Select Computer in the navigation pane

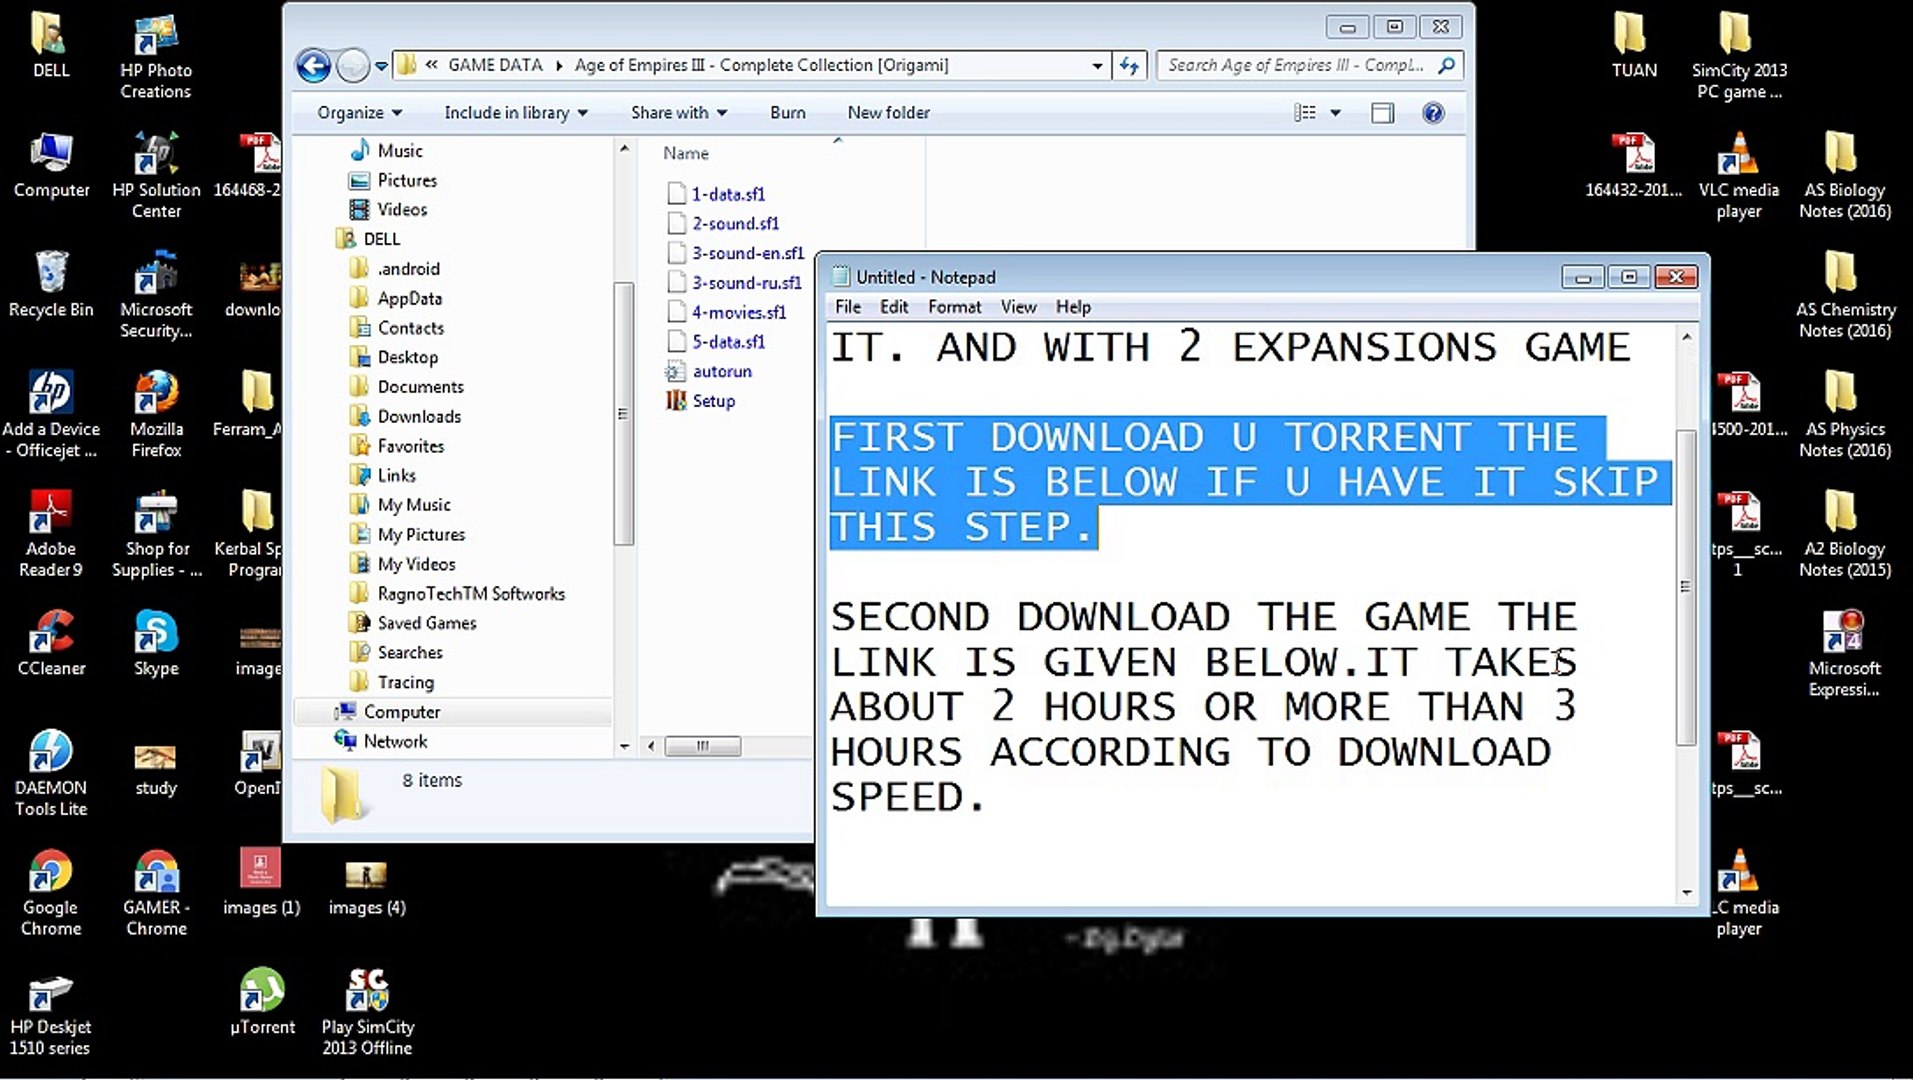pyautogui.click(x=401, y=712)
